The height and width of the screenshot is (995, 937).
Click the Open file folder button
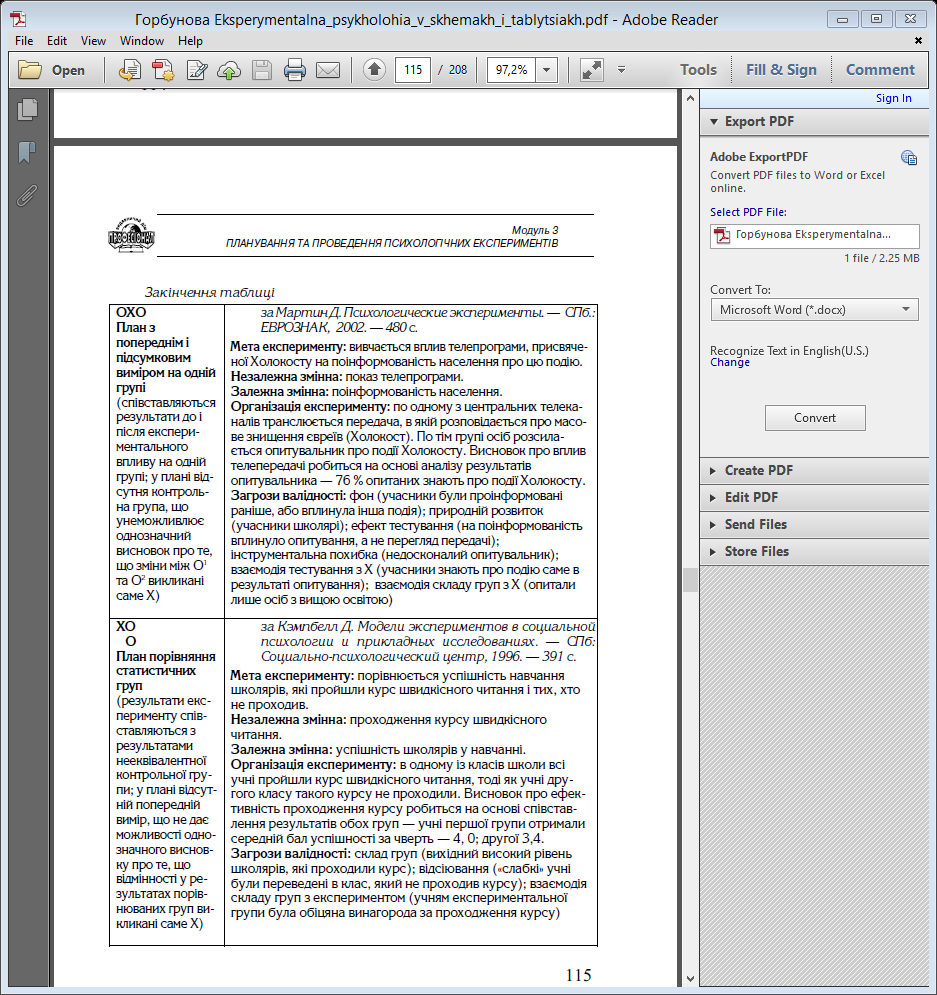coord(52,70)
